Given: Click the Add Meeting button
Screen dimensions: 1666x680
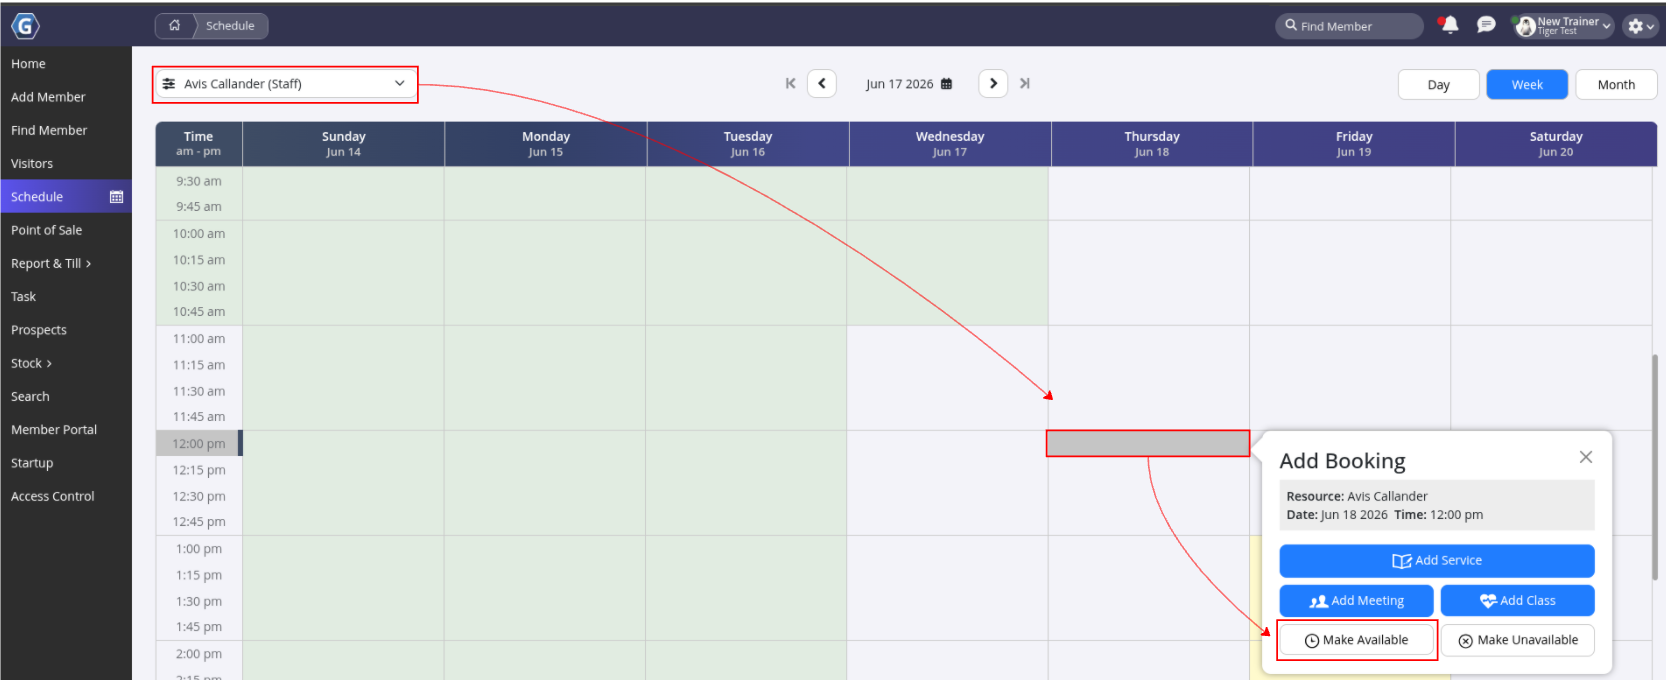Looking at the screenshot, I should click(1357, 601).
